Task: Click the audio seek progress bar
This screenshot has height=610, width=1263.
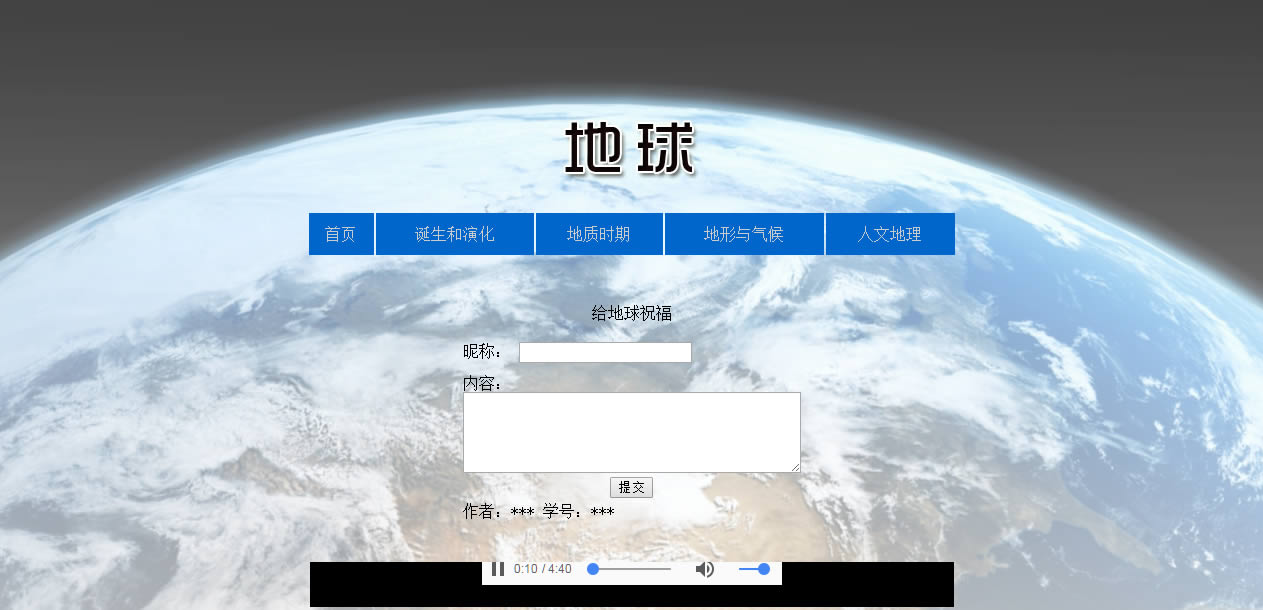Action: pos(630,569)
